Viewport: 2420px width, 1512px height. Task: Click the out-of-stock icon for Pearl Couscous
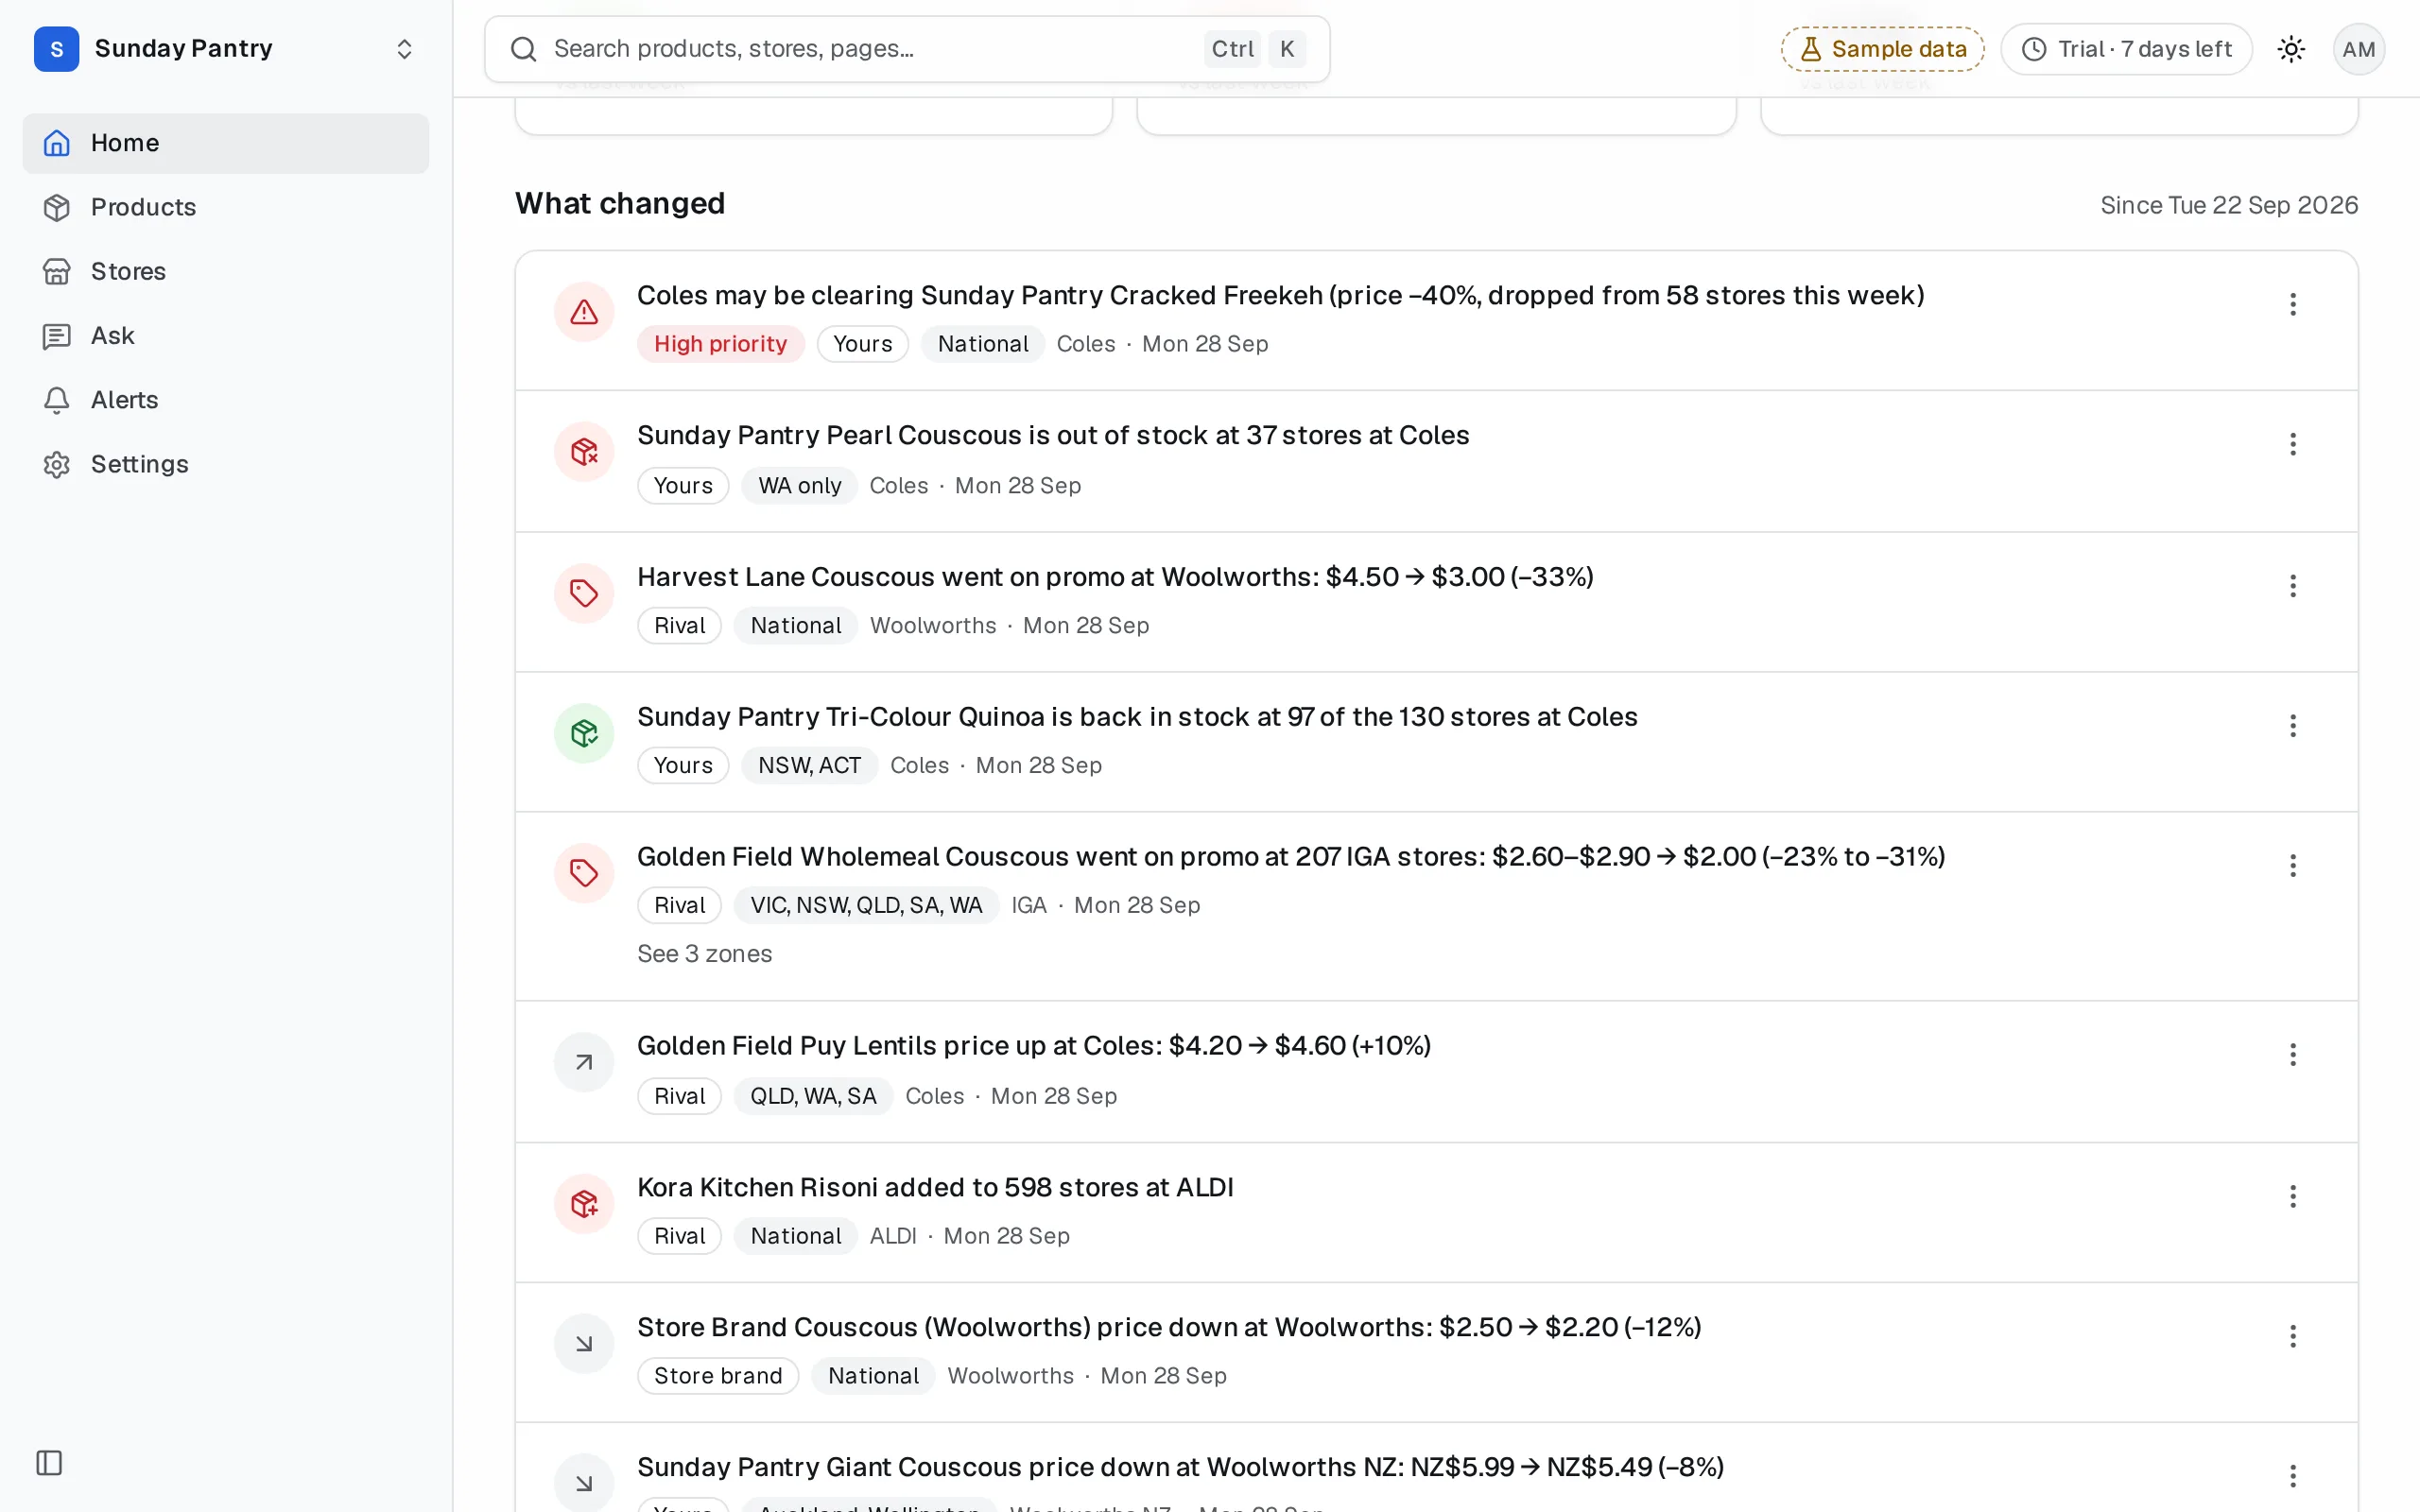(x=584, y=452)
